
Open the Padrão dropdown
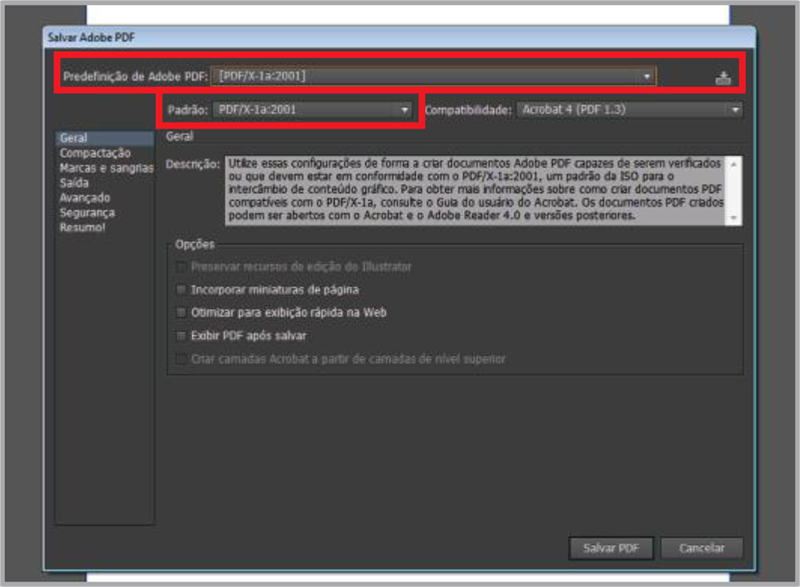[x=313, y=110]
